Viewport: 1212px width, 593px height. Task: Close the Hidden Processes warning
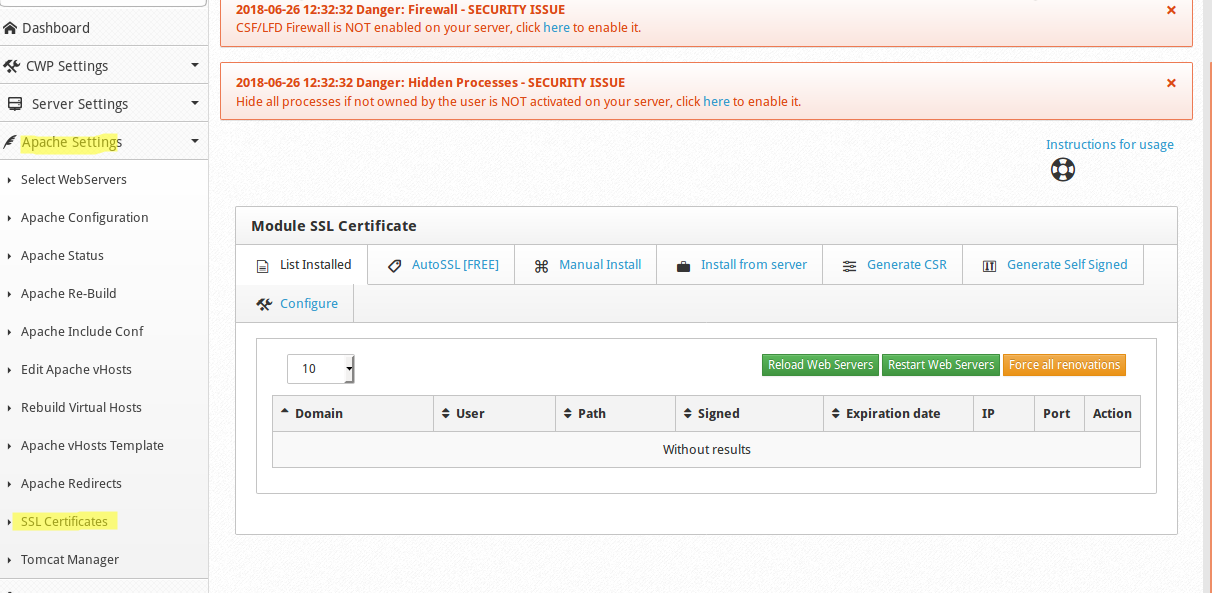click(x=1171, y=83)
